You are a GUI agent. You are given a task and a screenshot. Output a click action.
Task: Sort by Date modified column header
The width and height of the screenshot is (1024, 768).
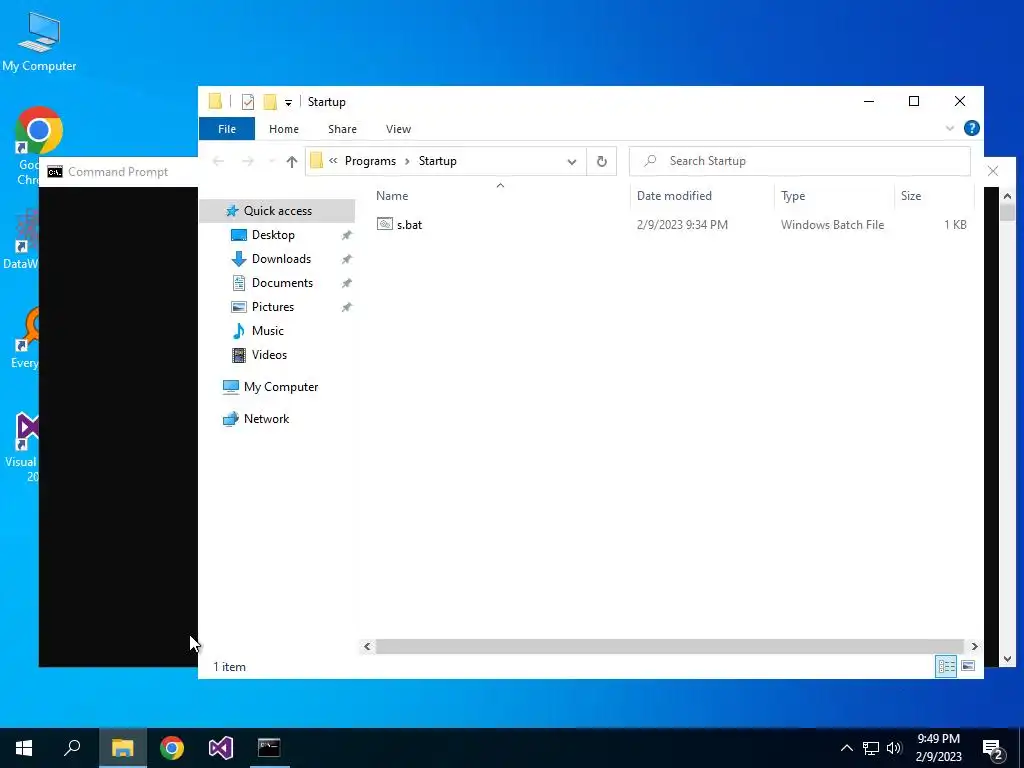coord(674,196)
